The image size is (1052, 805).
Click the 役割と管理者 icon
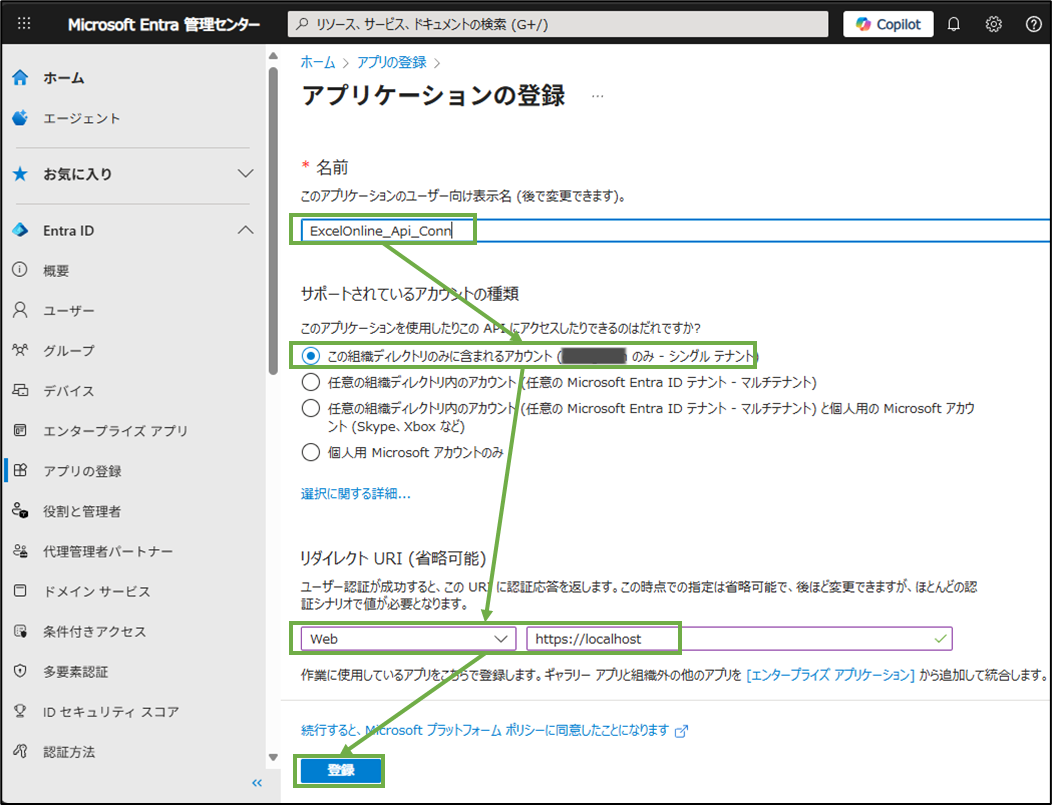20,511
